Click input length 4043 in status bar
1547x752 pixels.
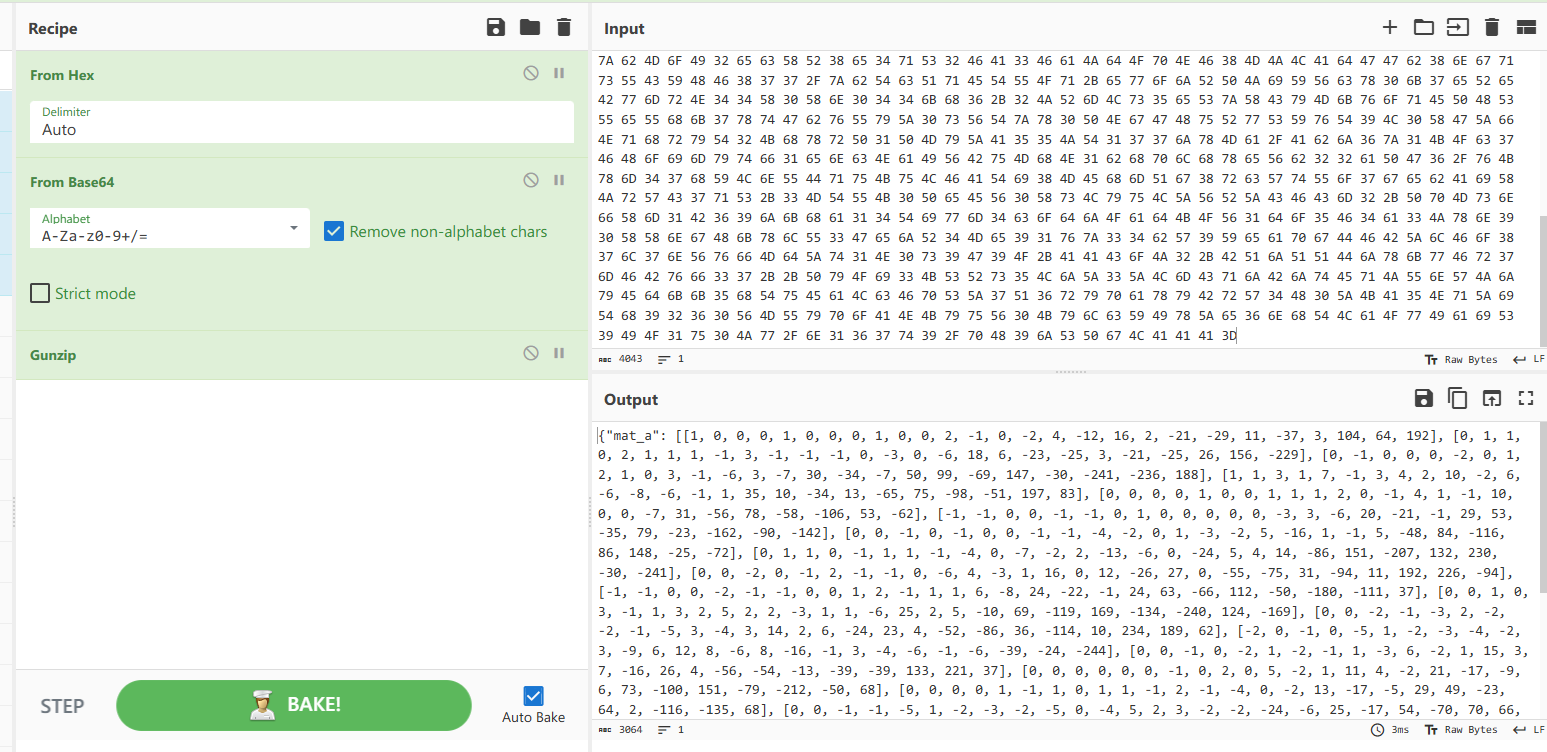tap(621, 359)
